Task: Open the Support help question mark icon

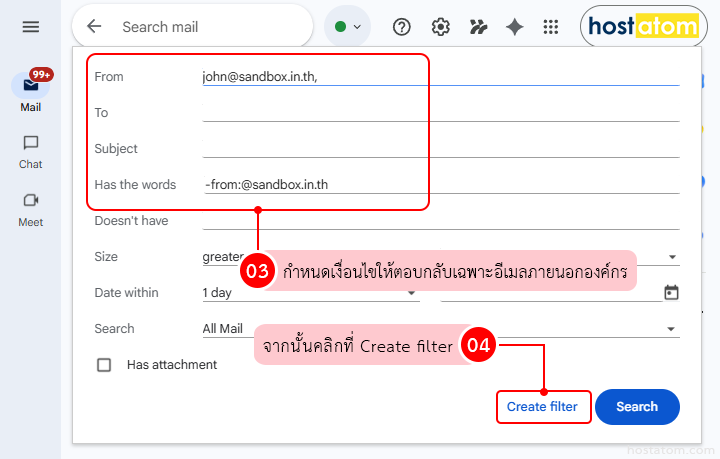Action: click(401, 27)
